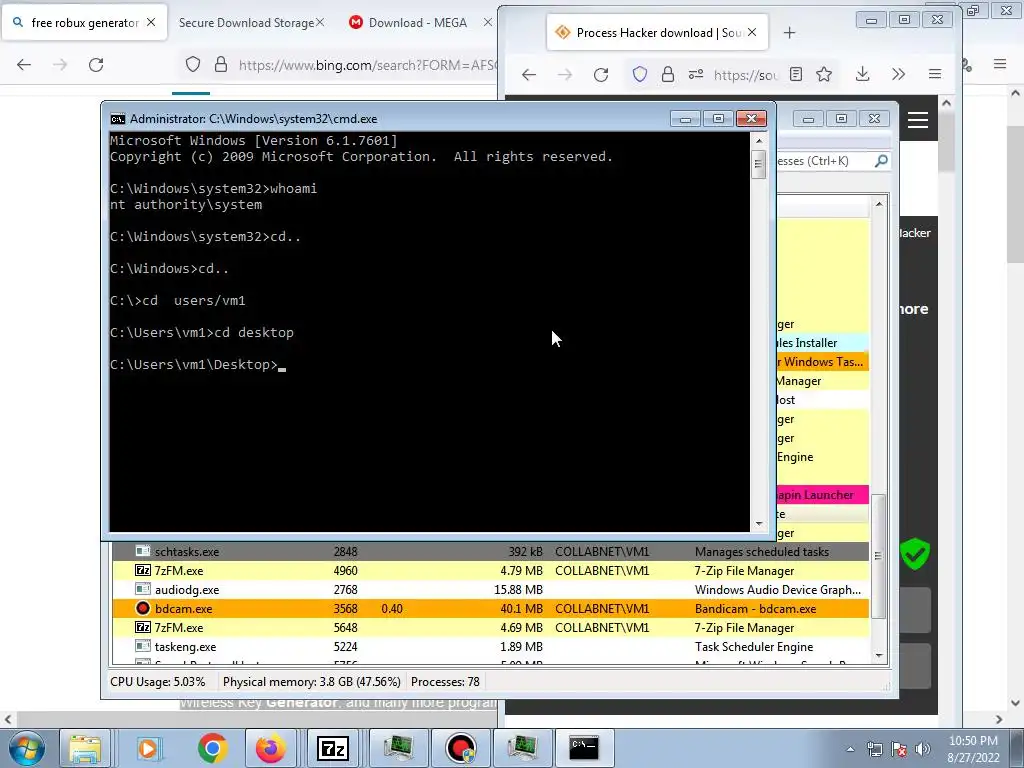Select 7zFM.exe with PID 4960
The width and height of the screenshot is (1024, 768).
(490, 571)
